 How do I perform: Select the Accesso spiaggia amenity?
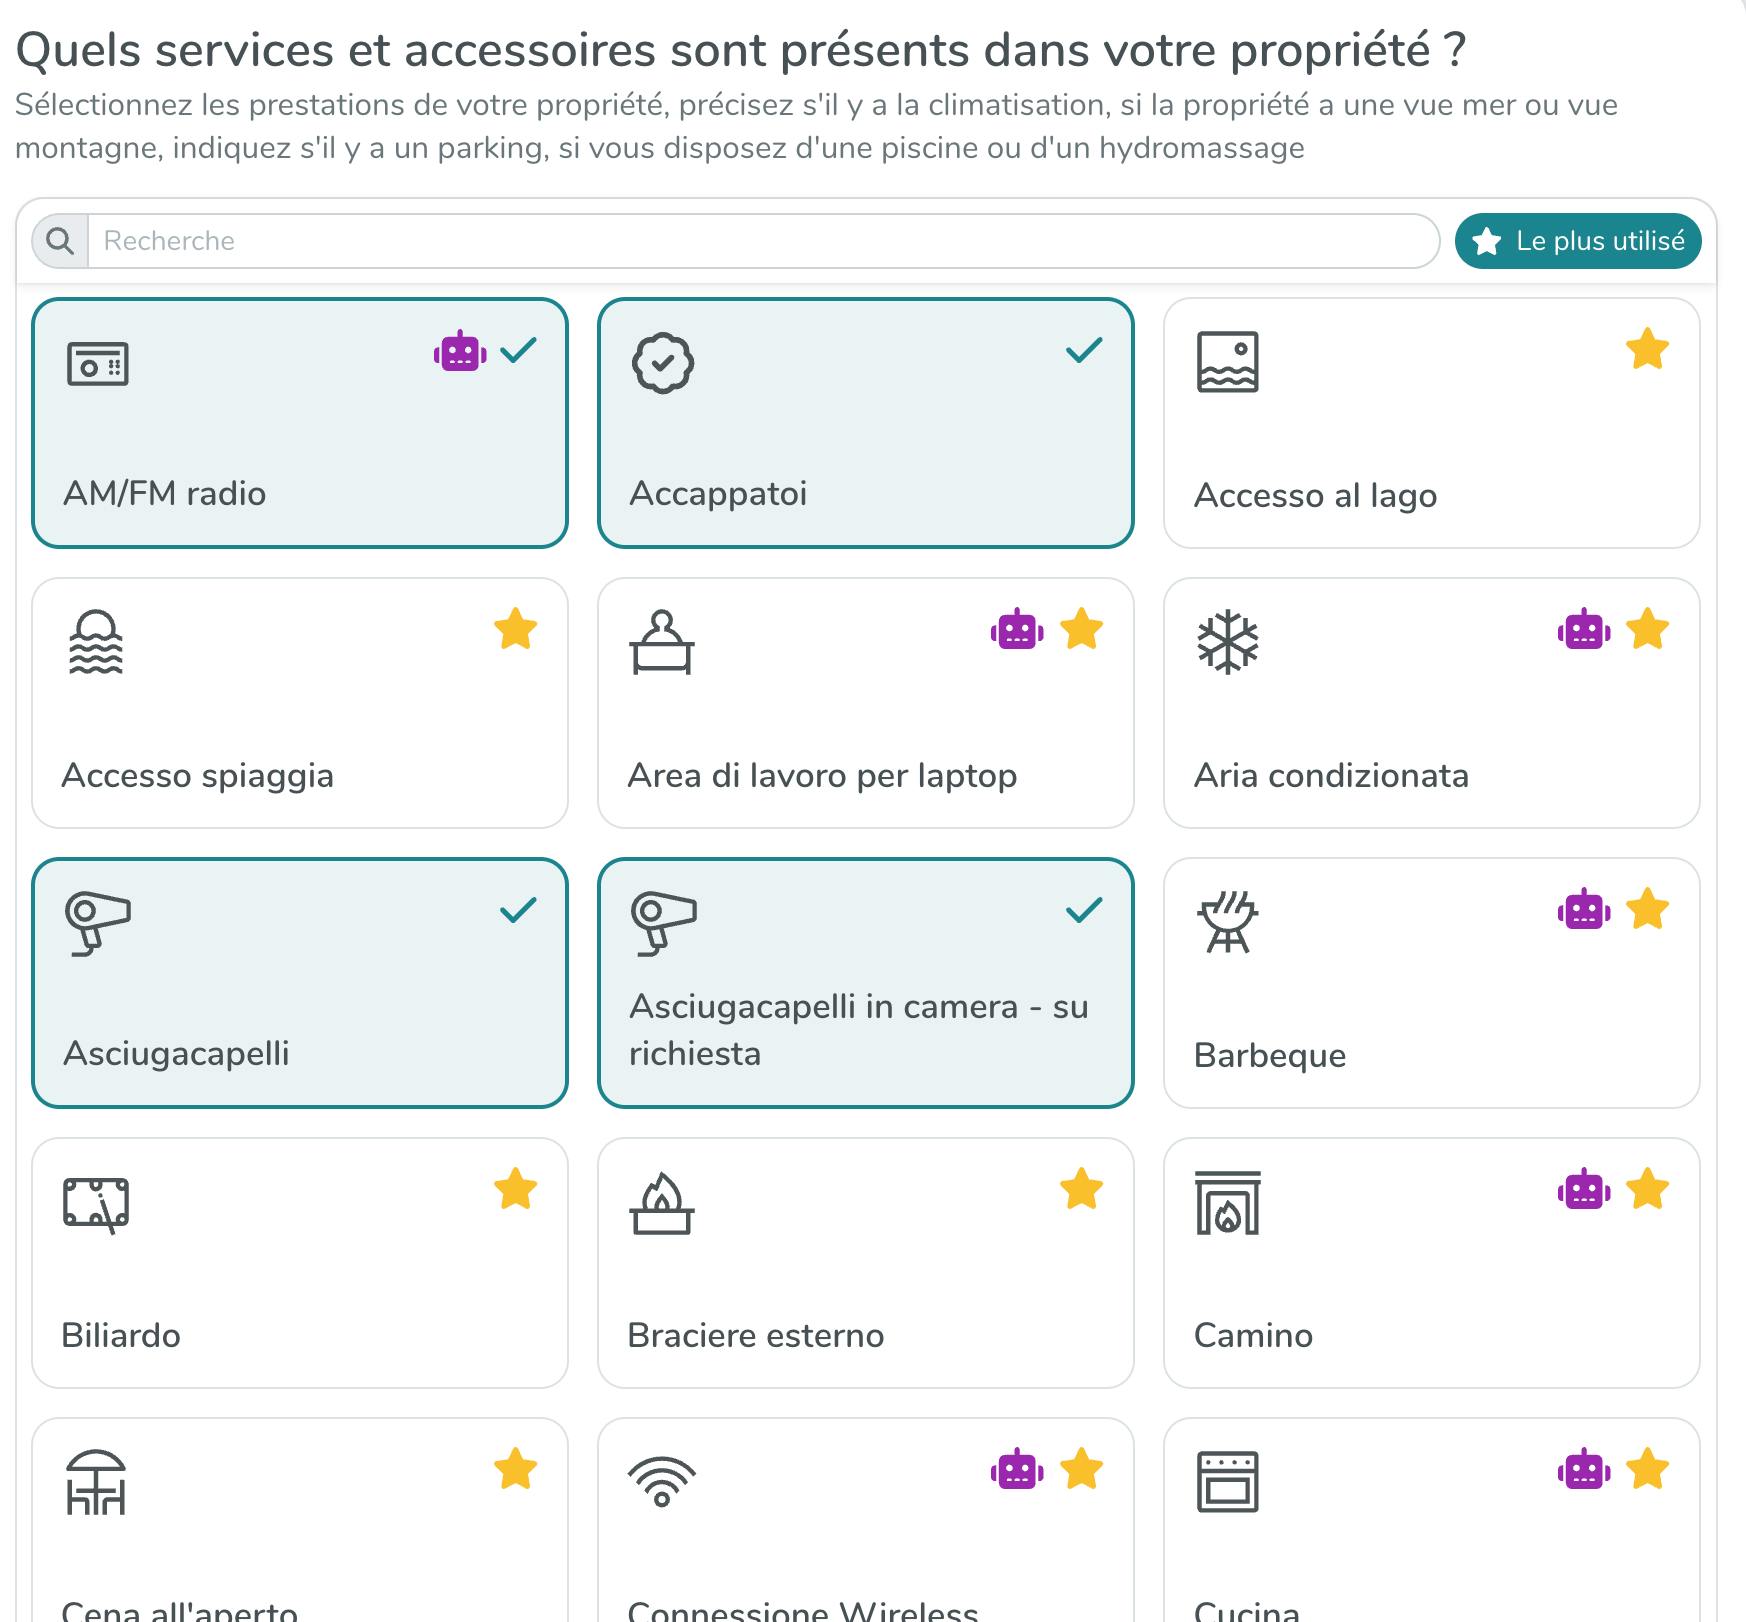tap(299, 703)
